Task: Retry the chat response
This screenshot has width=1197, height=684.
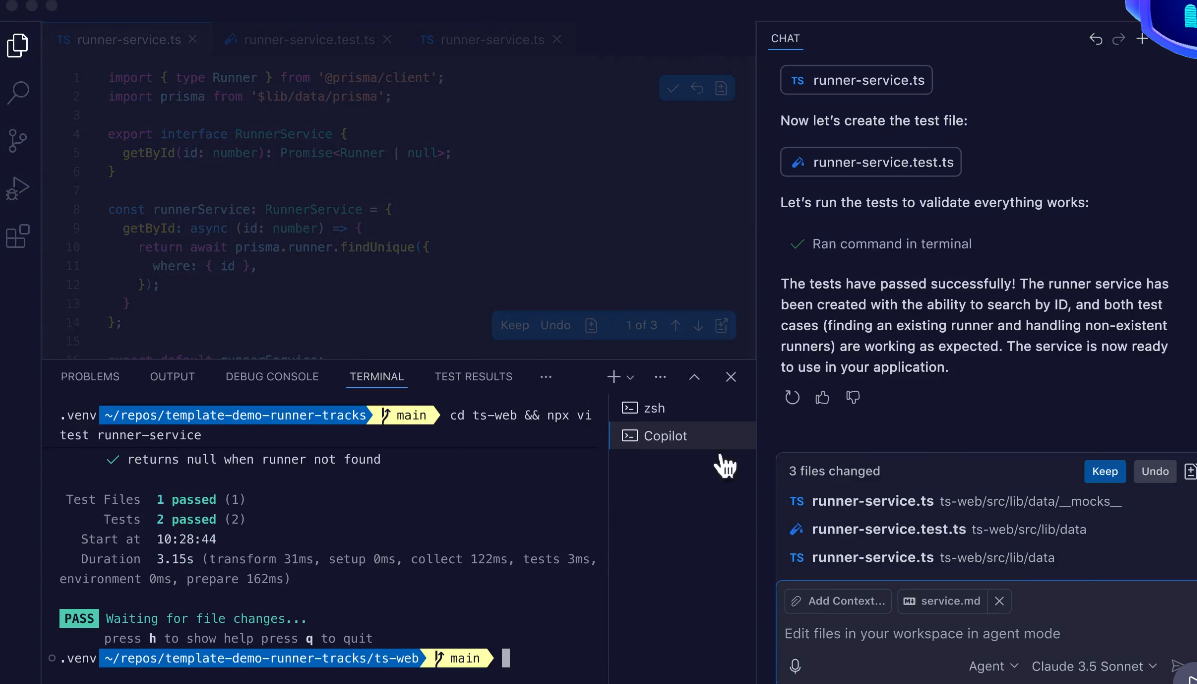Action: 792,397
